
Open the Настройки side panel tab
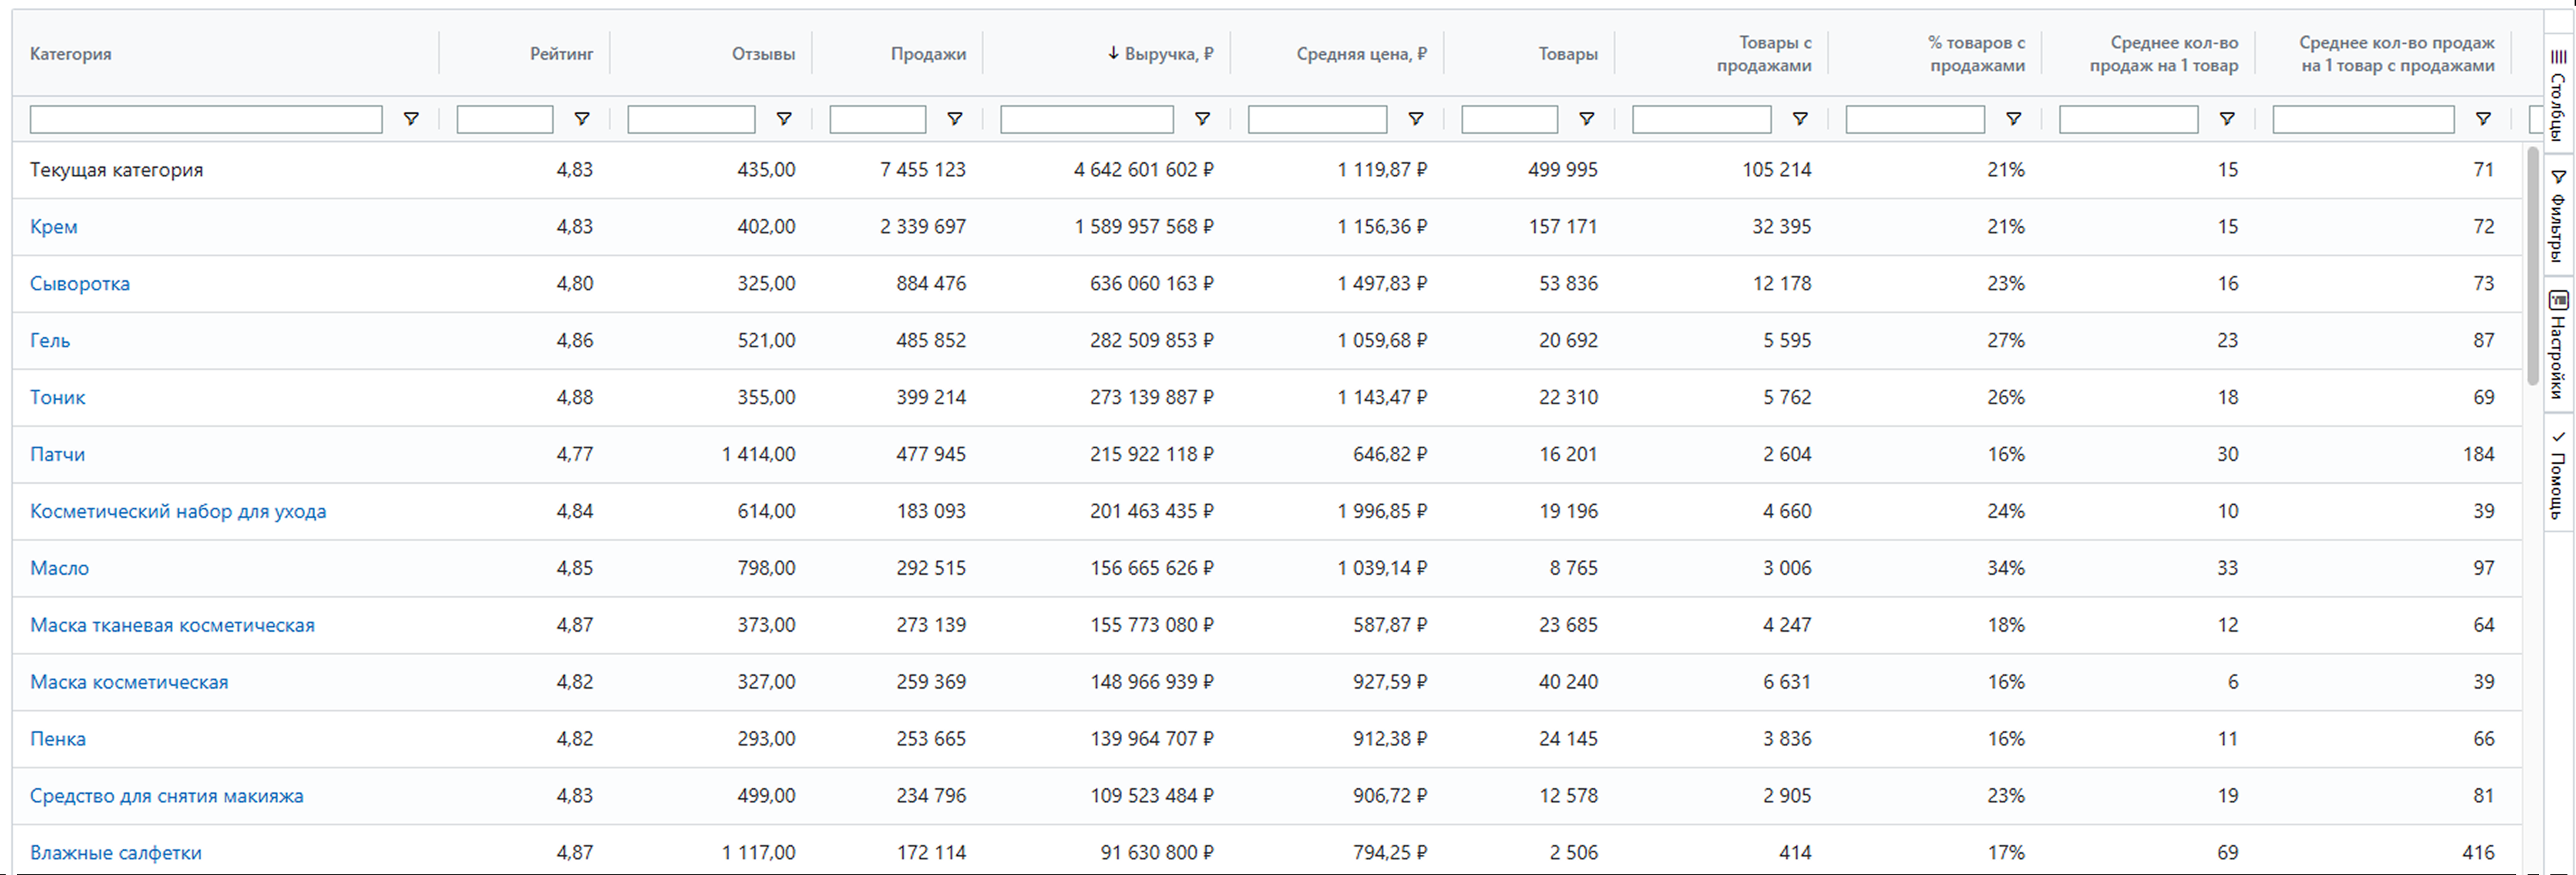tap(2558, 345)
